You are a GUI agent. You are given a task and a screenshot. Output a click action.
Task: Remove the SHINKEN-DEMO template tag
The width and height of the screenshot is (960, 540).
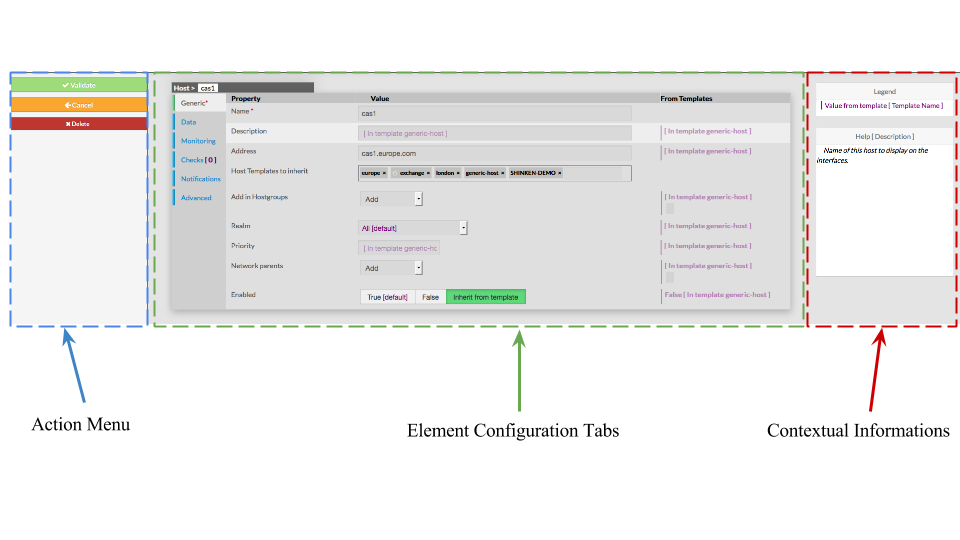click(x=560, y=173)
